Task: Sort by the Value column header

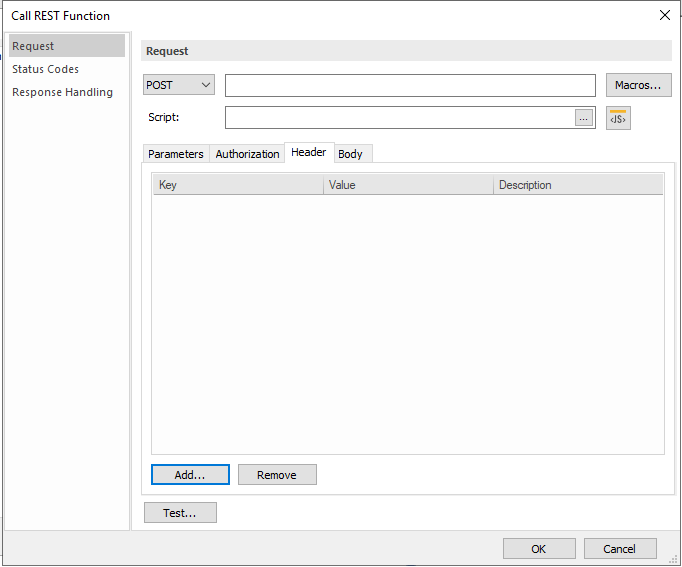Action: tap(408, 185)
